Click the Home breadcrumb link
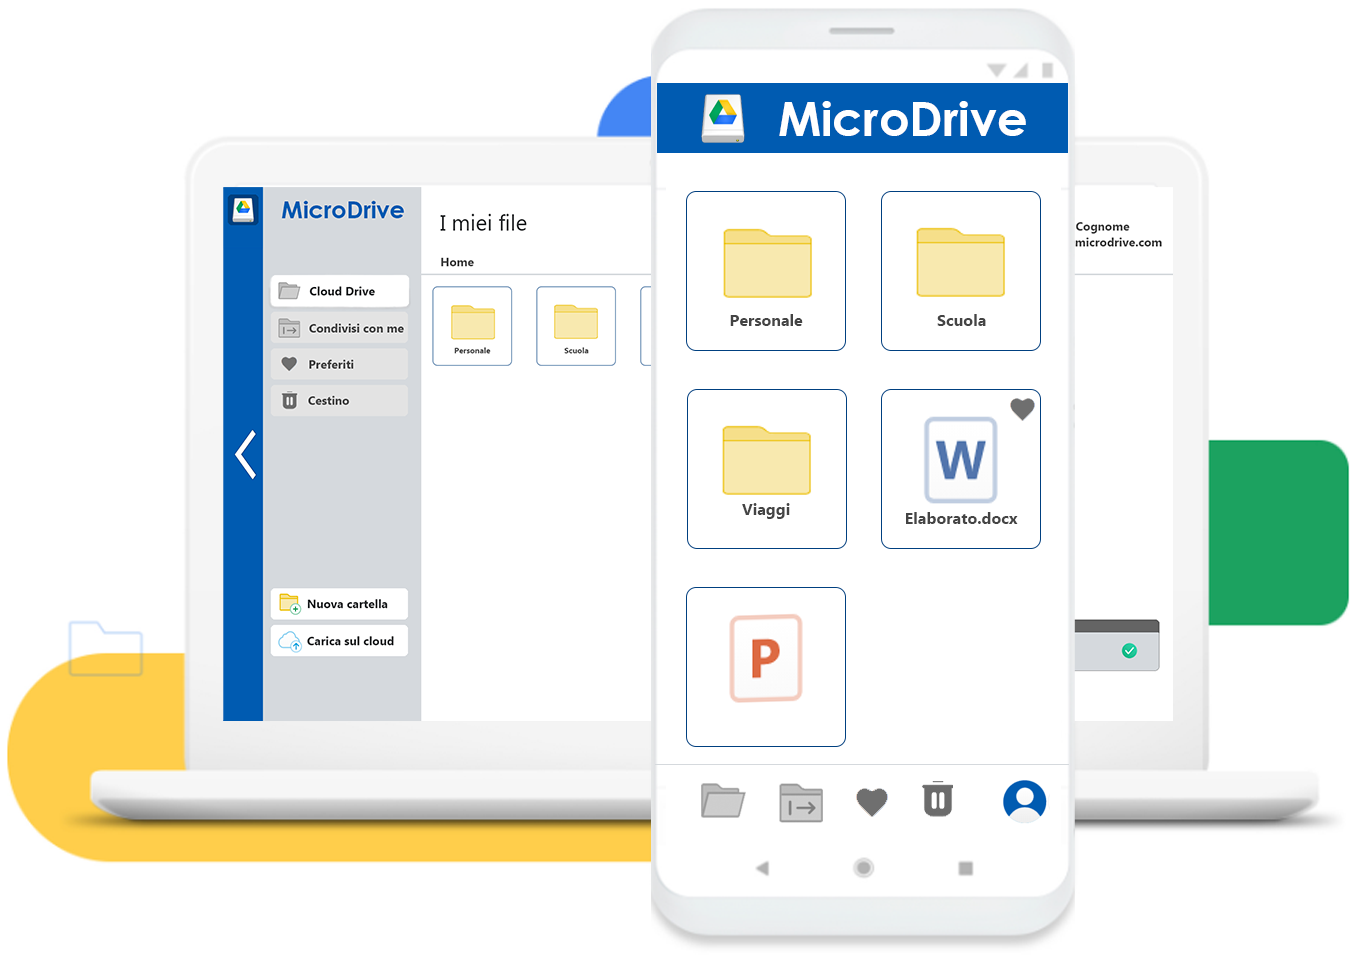 [457, 262]
